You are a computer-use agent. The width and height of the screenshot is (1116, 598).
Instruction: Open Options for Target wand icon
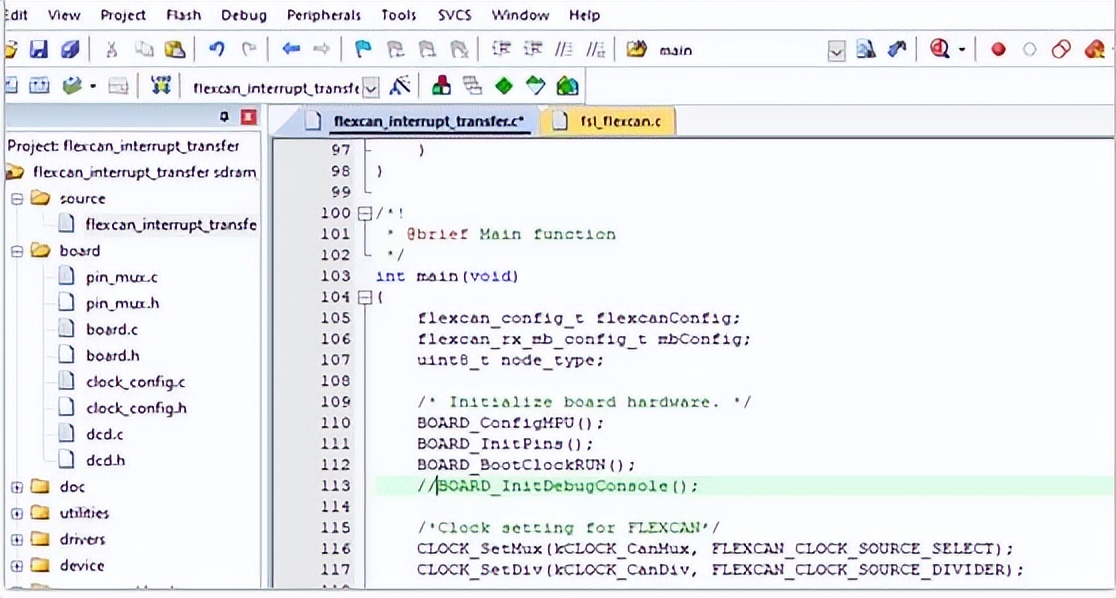click(400, 86)
